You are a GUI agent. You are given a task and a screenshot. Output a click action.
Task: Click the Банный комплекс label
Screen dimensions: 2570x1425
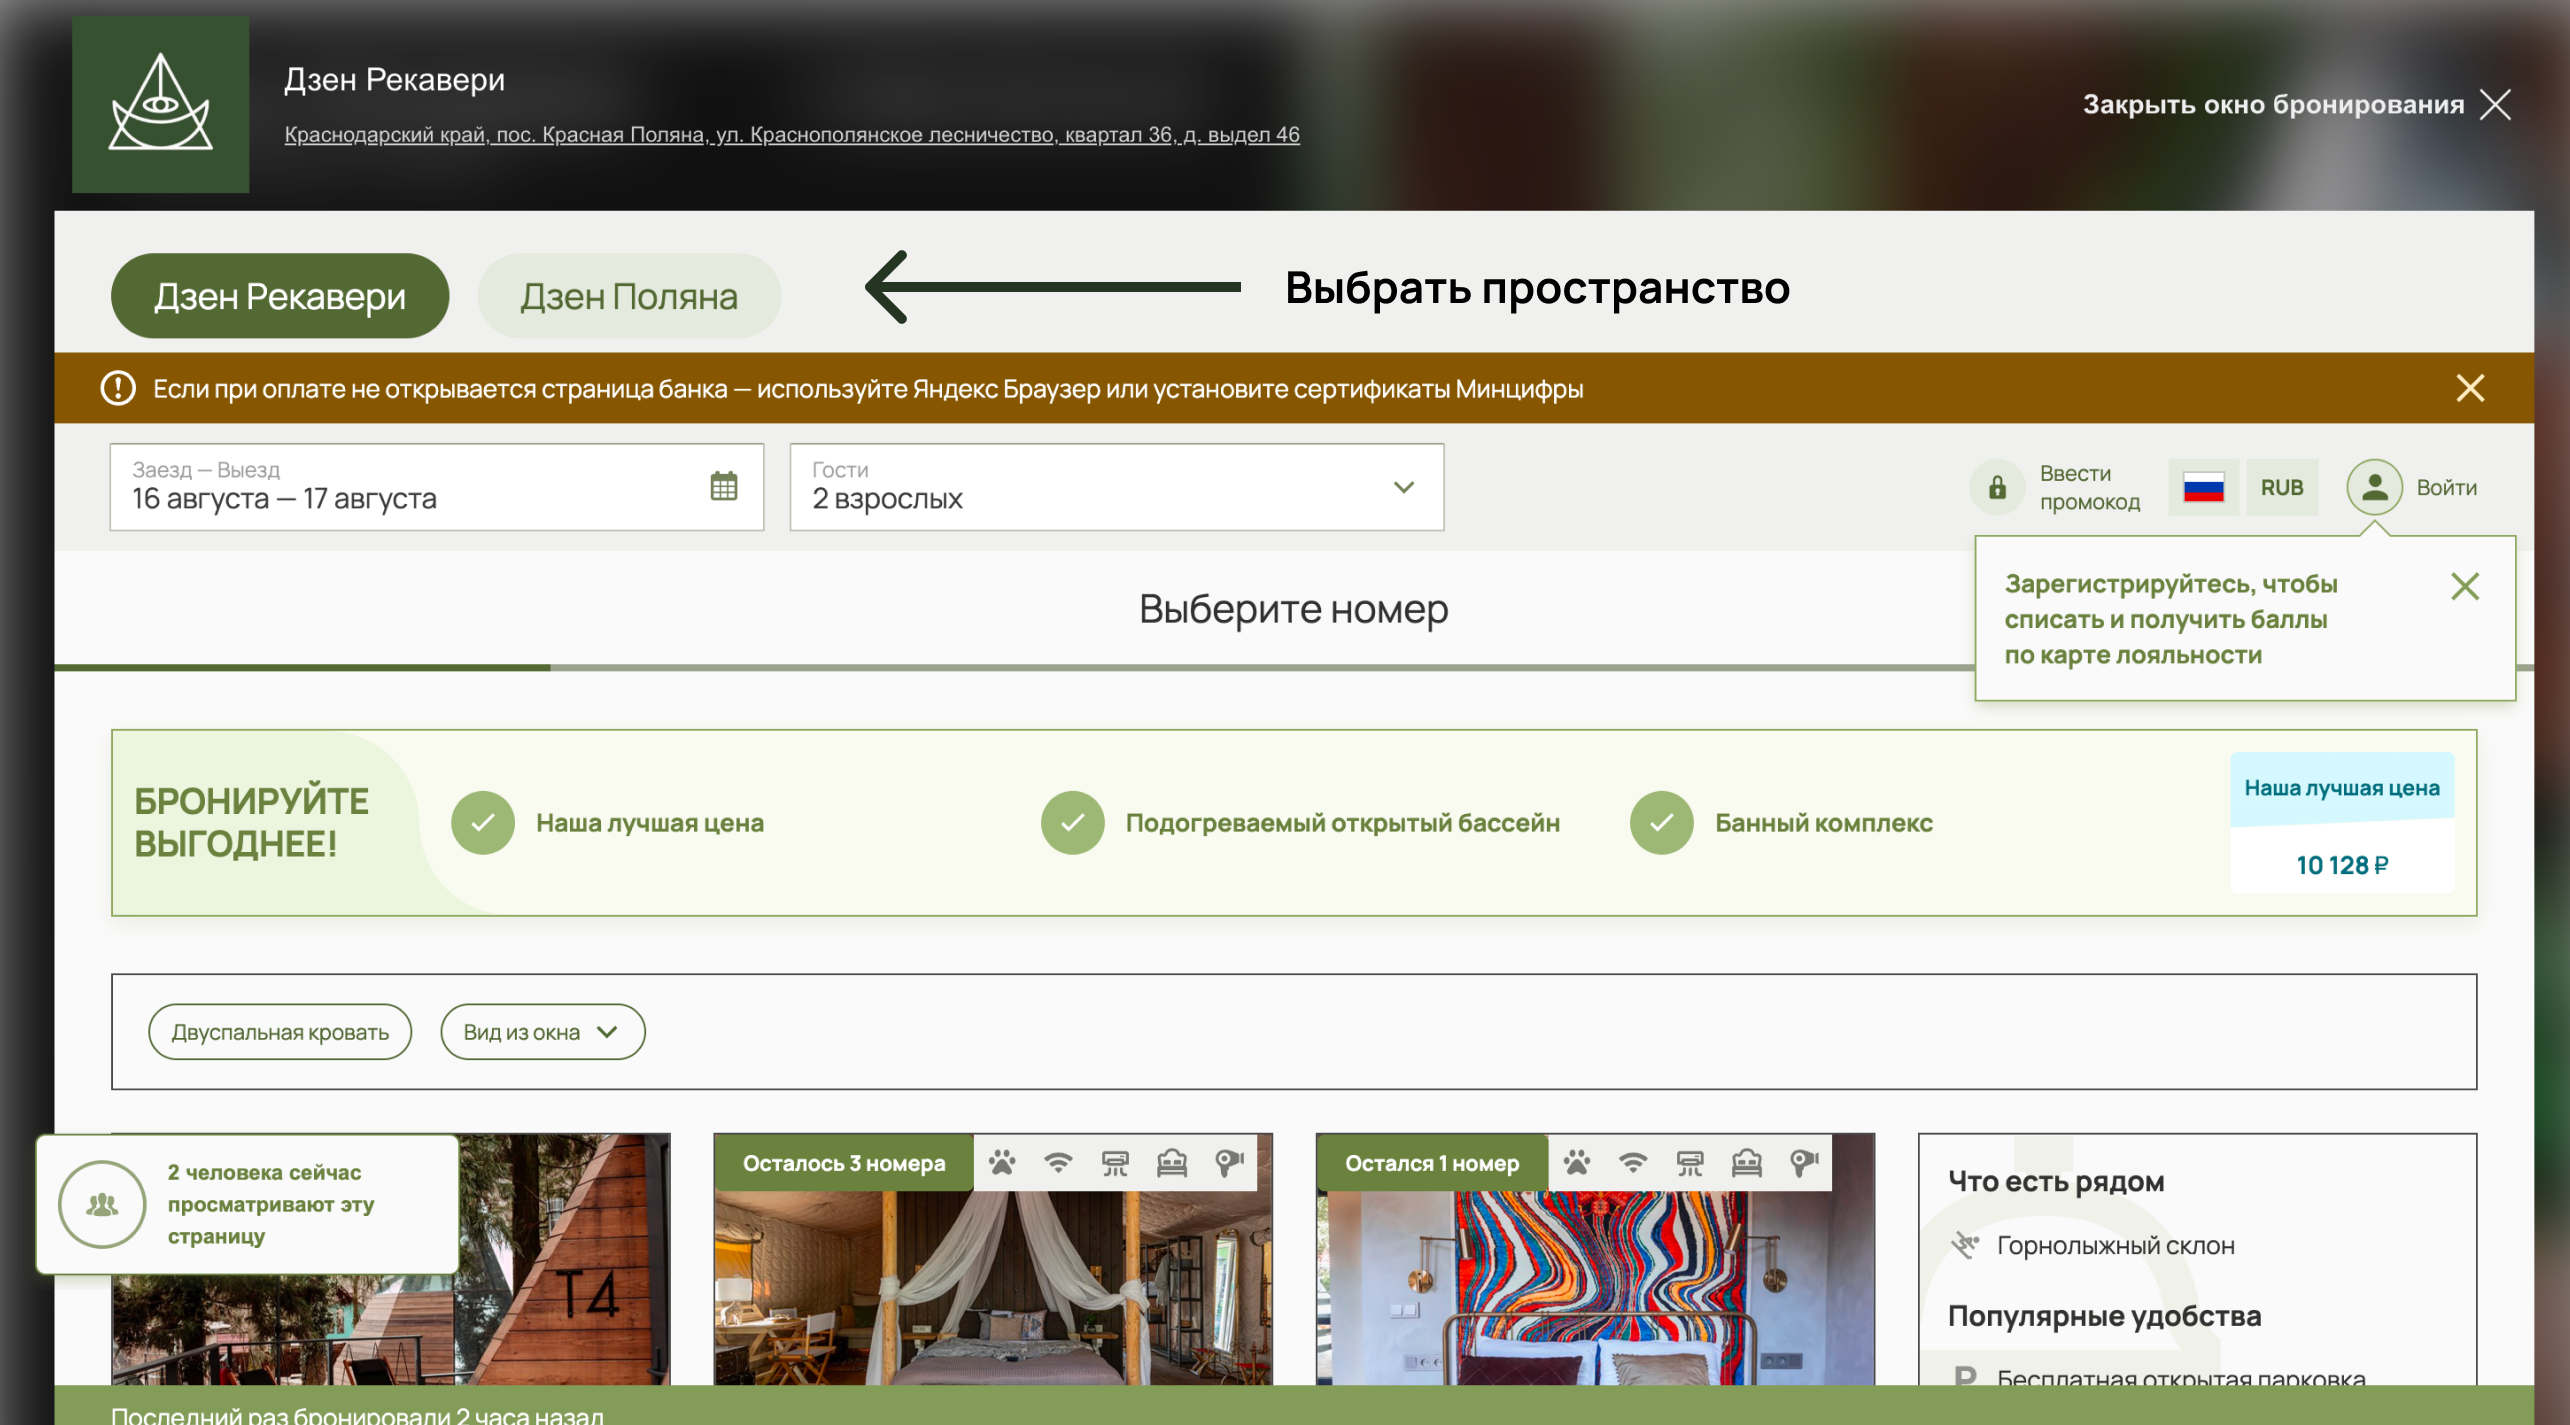[x=1824, y=823]
